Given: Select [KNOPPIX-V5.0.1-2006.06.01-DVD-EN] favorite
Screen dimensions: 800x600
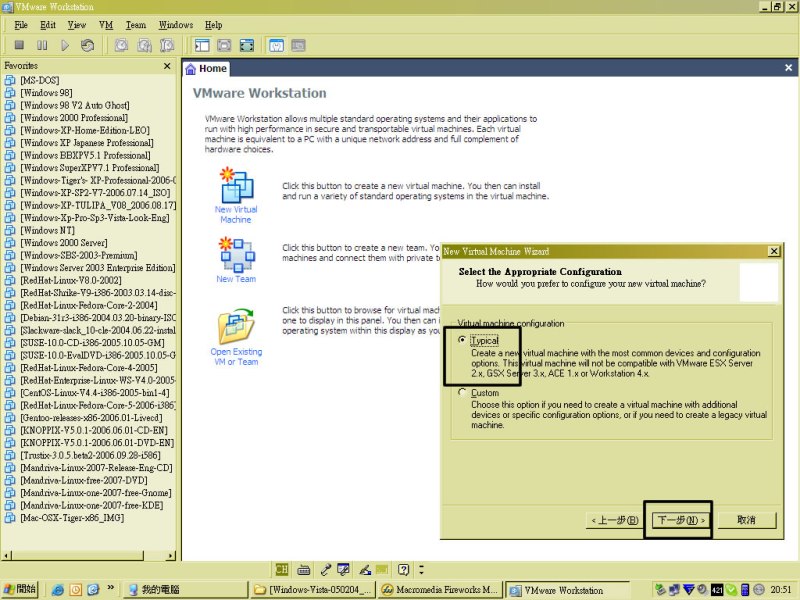Looking at the screenshot, I should pos(97,443).
